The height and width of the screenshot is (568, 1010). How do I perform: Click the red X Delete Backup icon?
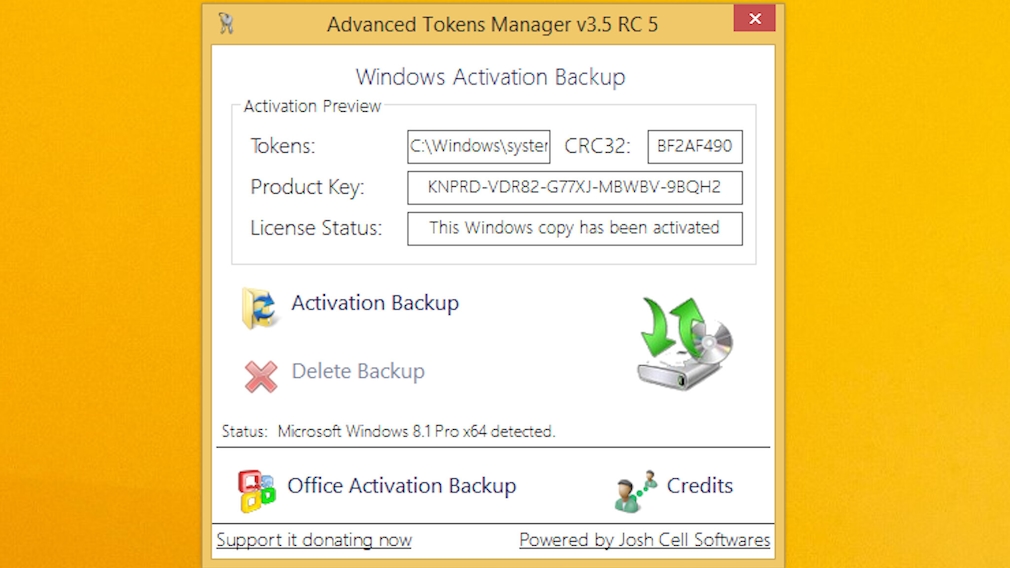tap(261, 376)
